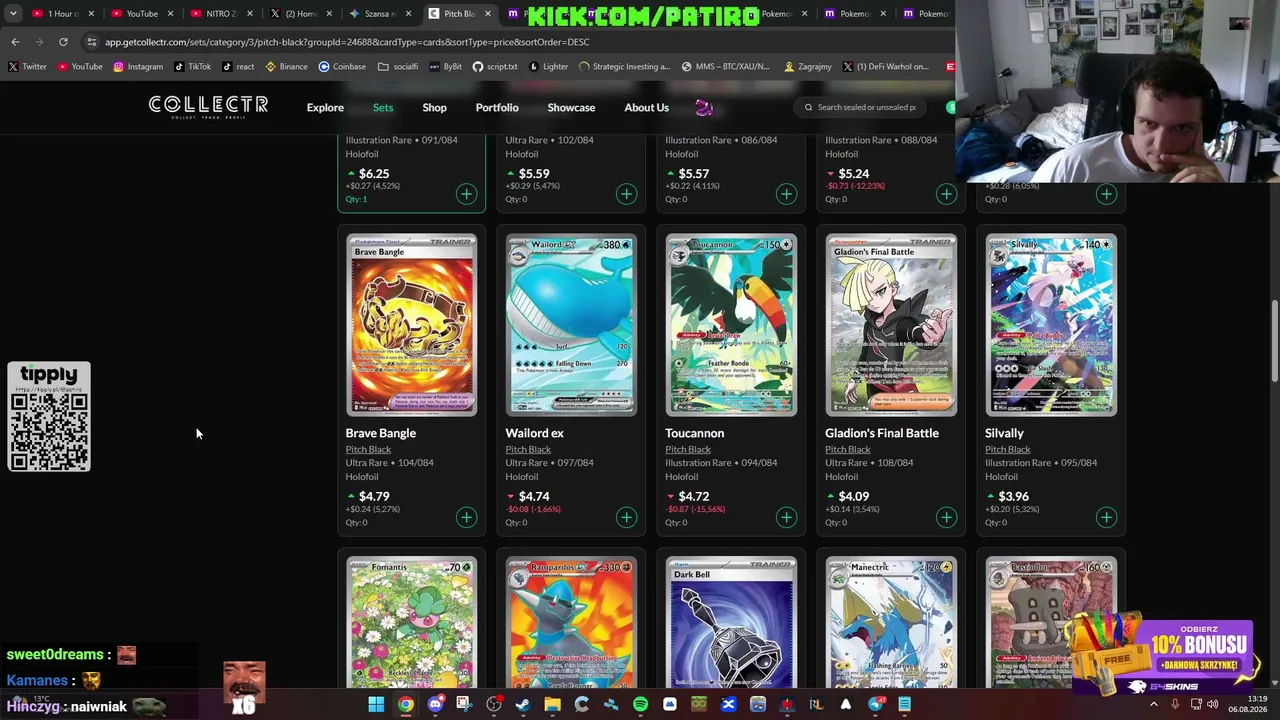Open the volume control in the system tray
Image resolution: width=1280 pixels, height=720 pixels.
[x=1212, y=704]
